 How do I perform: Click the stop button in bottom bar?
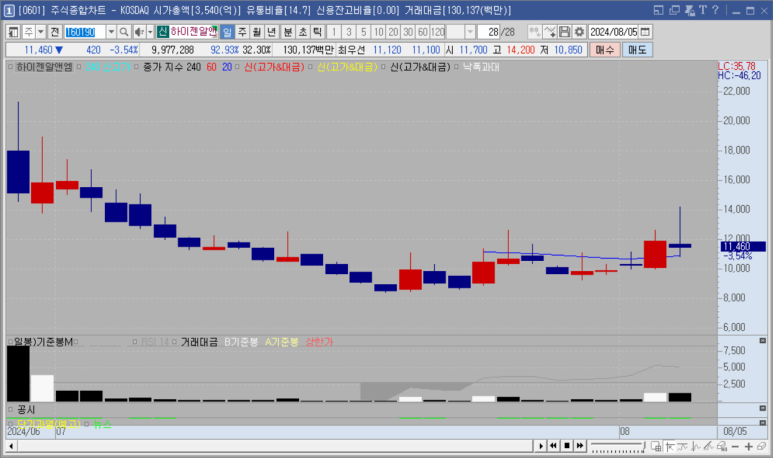point(567,446)
